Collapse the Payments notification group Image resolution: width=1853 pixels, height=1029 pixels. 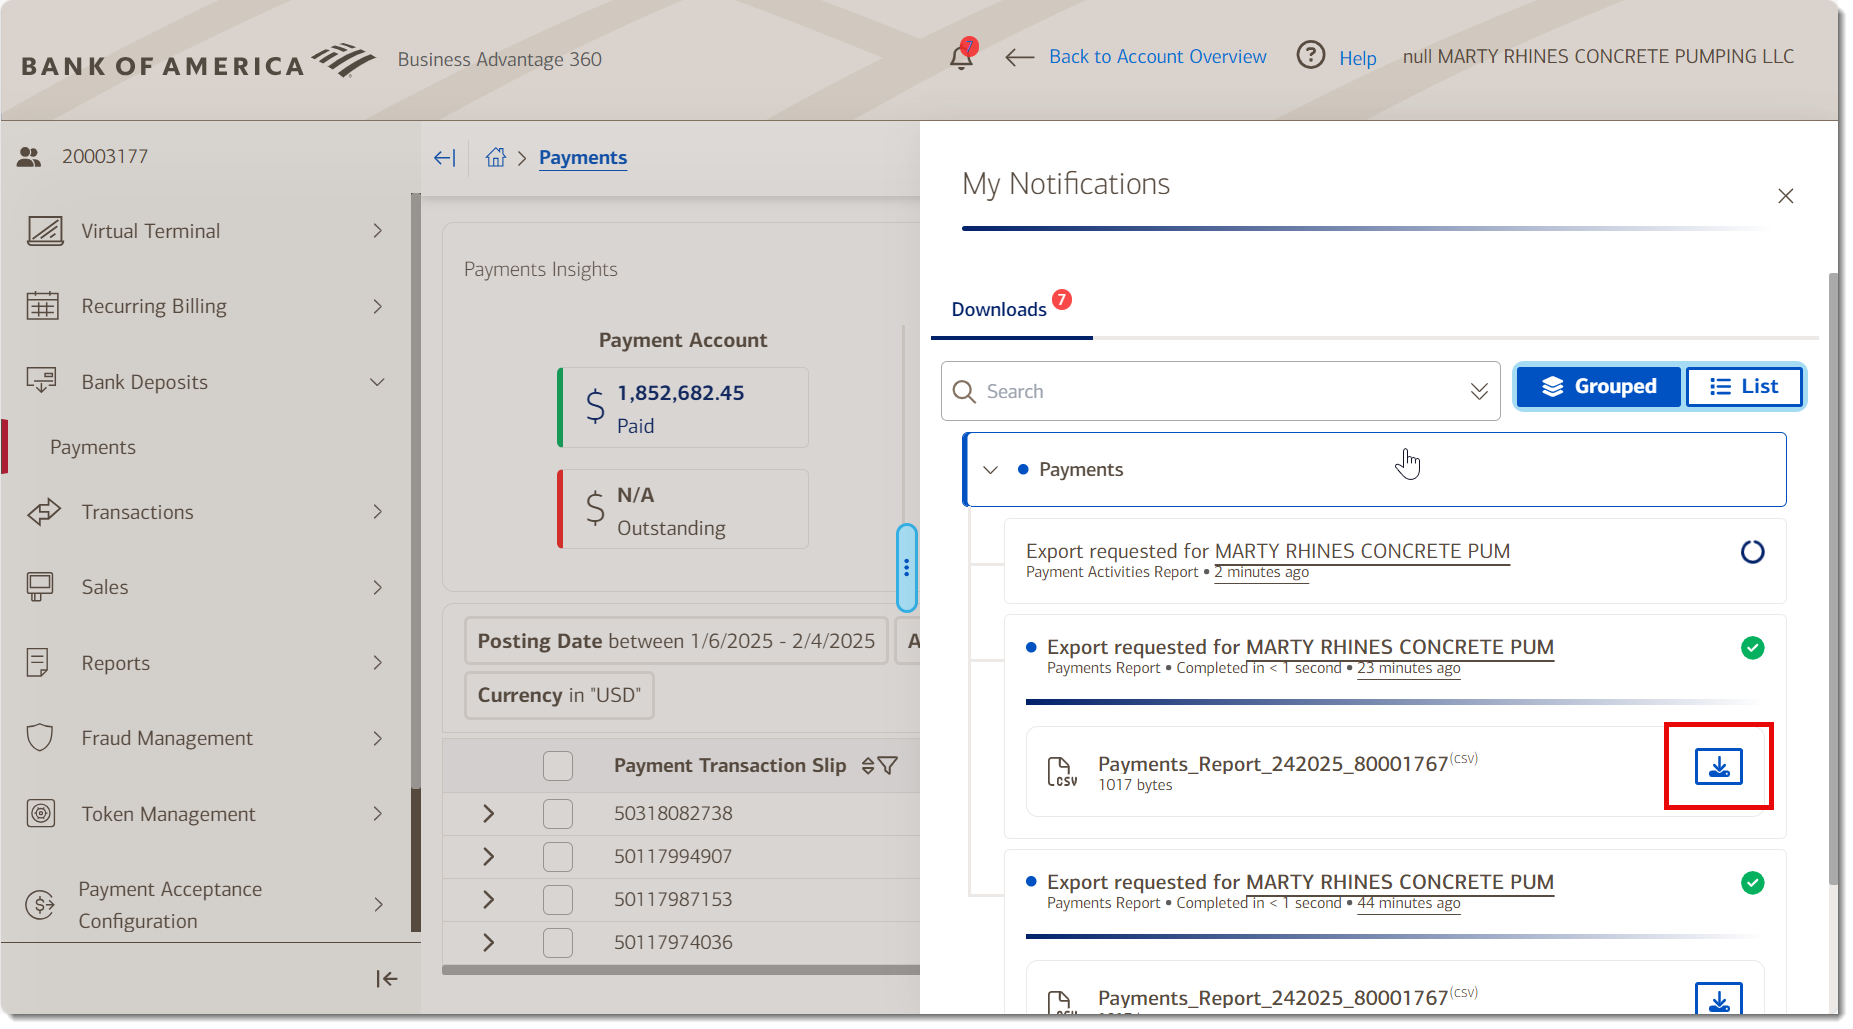click(x=991, y=470)
